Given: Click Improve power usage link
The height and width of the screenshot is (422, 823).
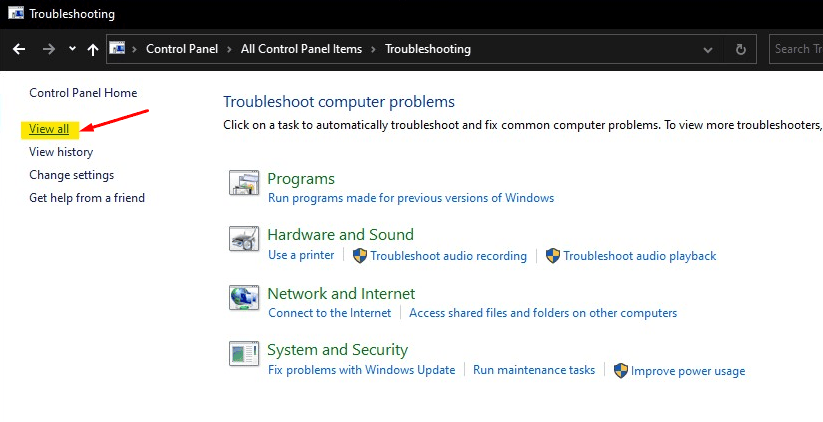Looking at the screenshot, I should (687, 371).
